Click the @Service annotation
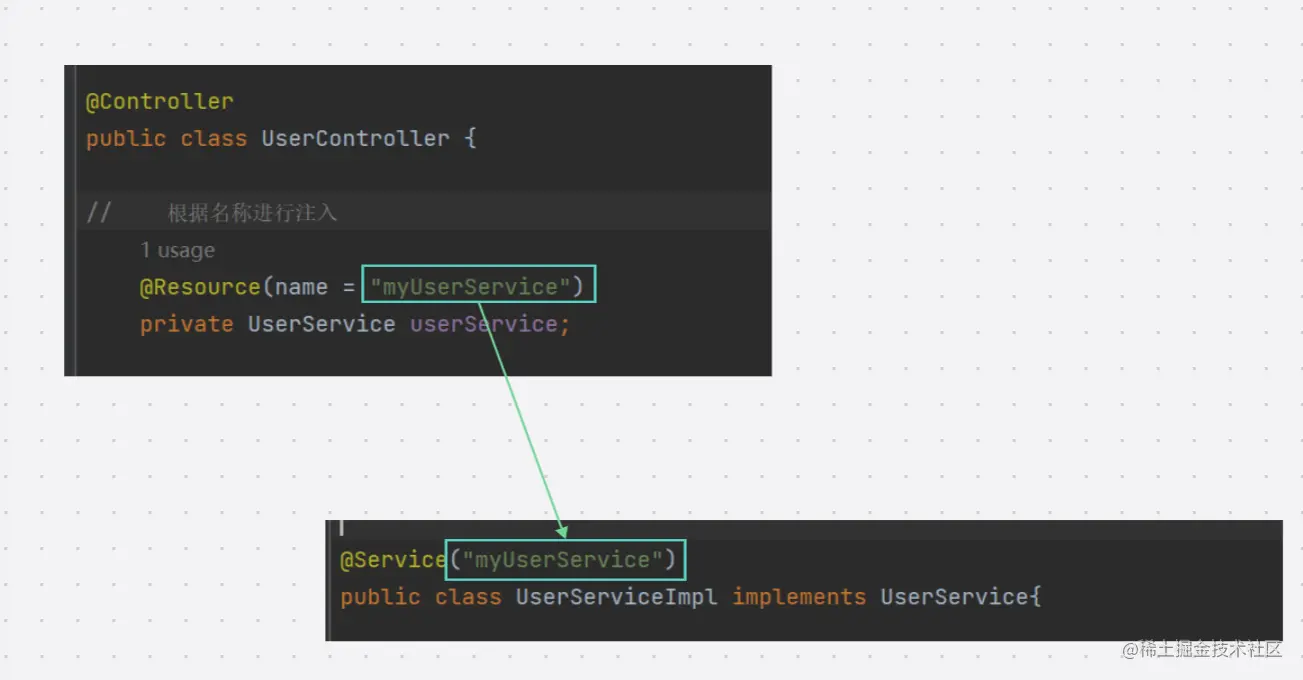The width and height of the screenshot is (1303, 680). click(x=393, y=560)
